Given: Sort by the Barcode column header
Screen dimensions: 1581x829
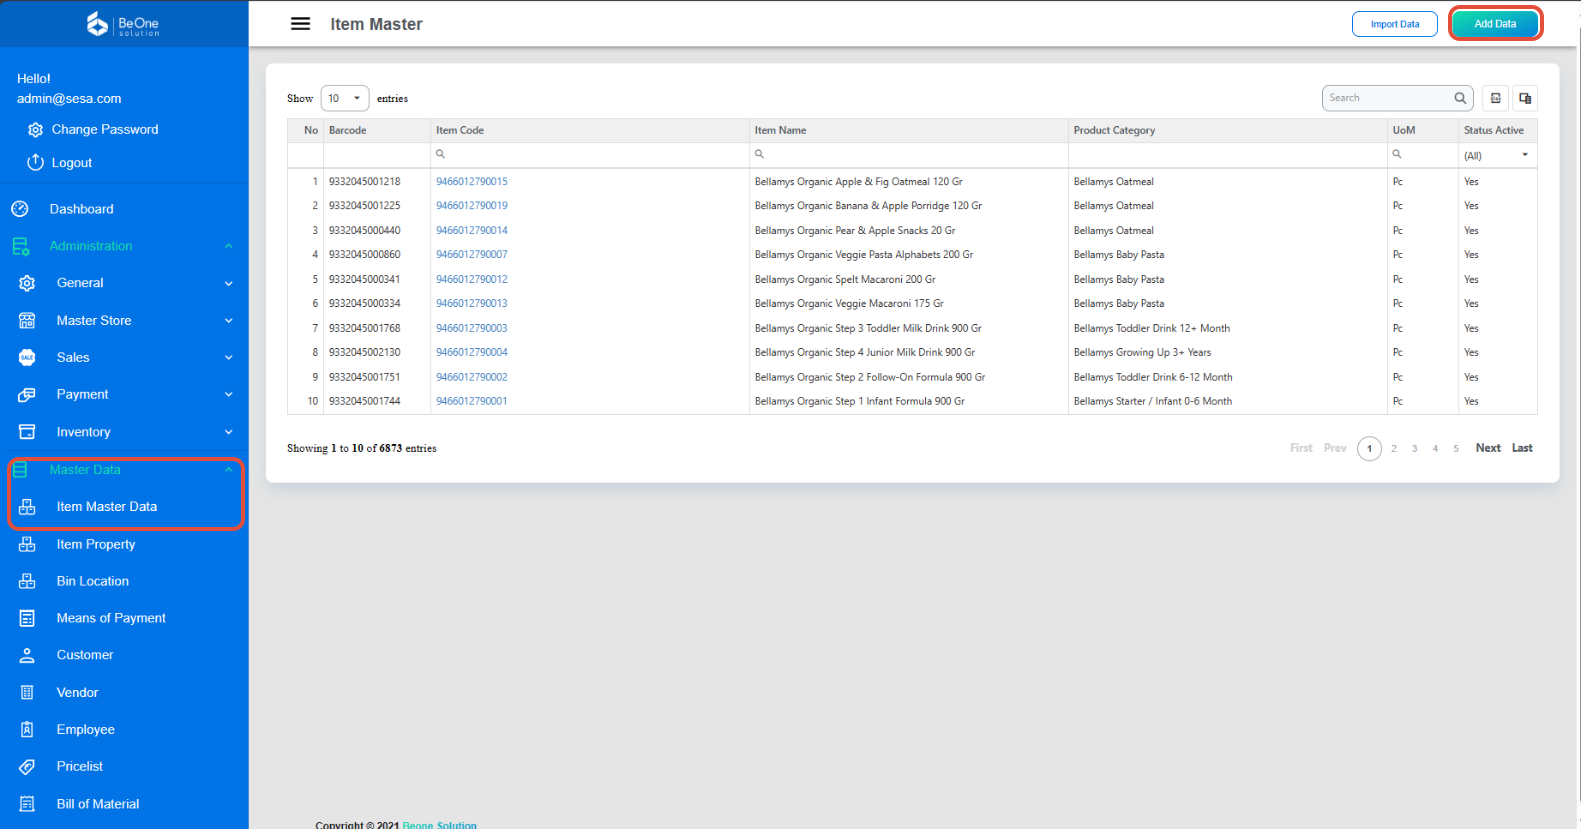Looking at the screenshot, I should [376, 131].
